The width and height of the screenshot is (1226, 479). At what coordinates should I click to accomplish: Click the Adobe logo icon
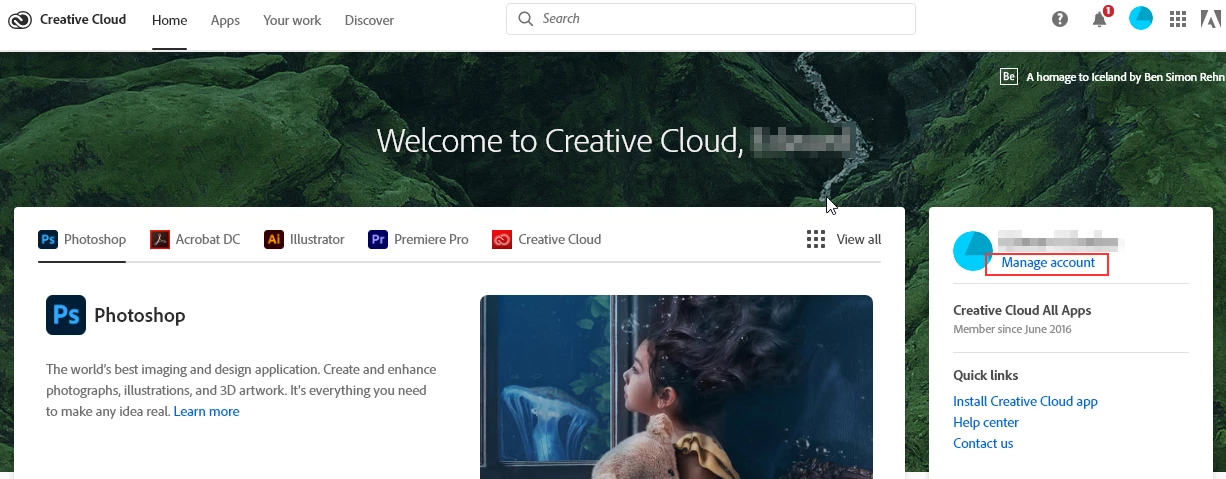[1210, 19]
